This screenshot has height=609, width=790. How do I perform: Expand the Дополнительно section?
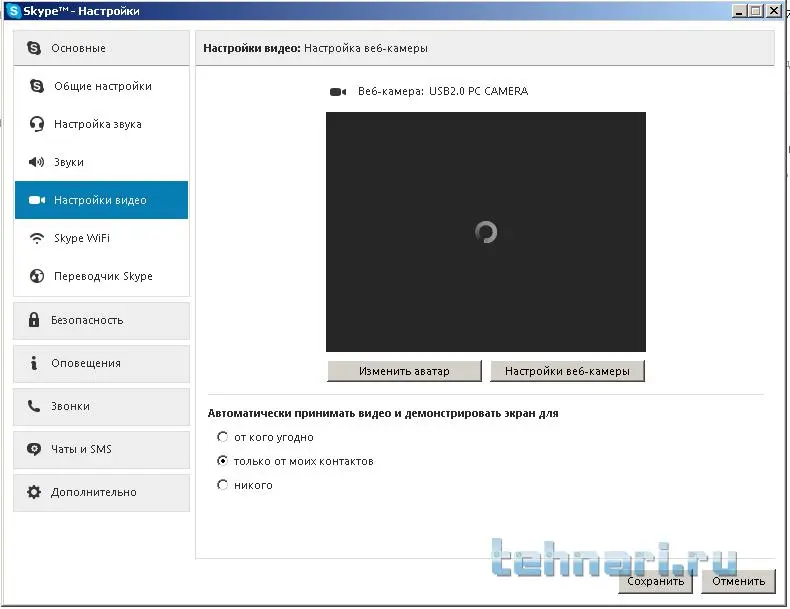pos(101,493)
